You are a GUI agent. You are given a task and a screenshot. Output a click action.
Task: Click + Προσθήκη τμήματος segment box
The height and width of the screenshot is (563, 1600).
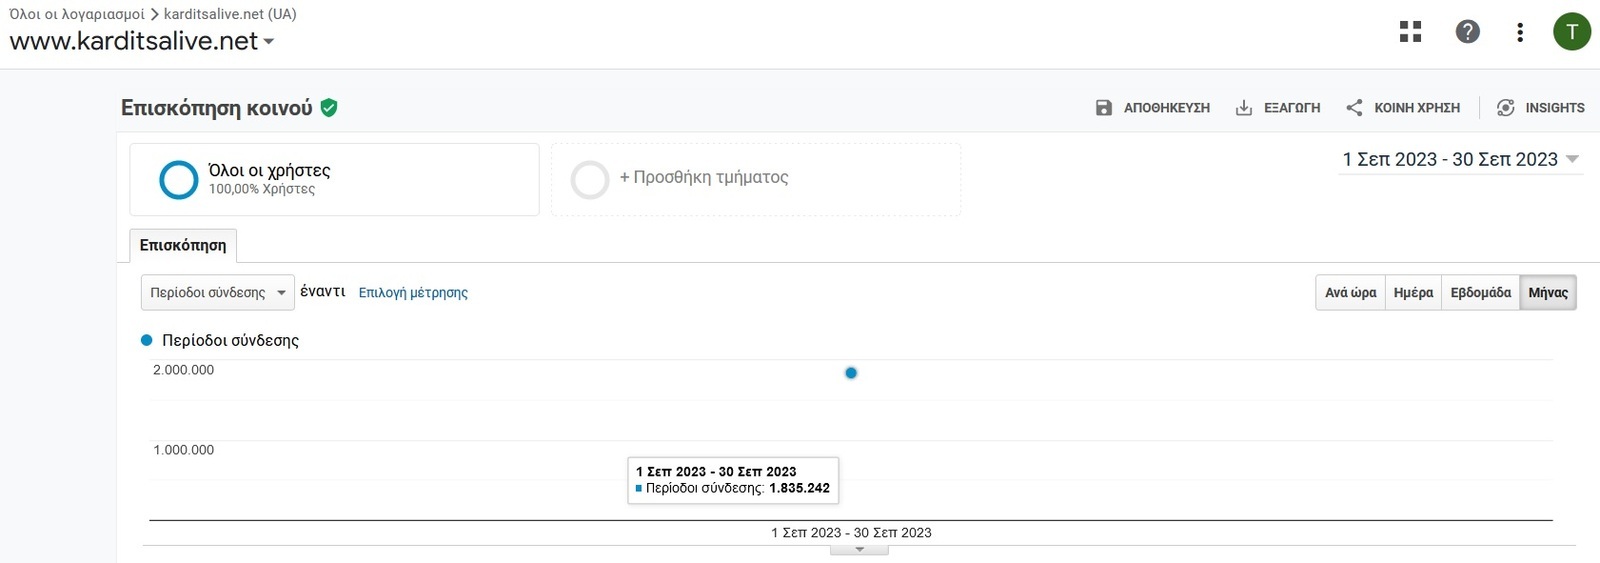click(x=756, y=179)
